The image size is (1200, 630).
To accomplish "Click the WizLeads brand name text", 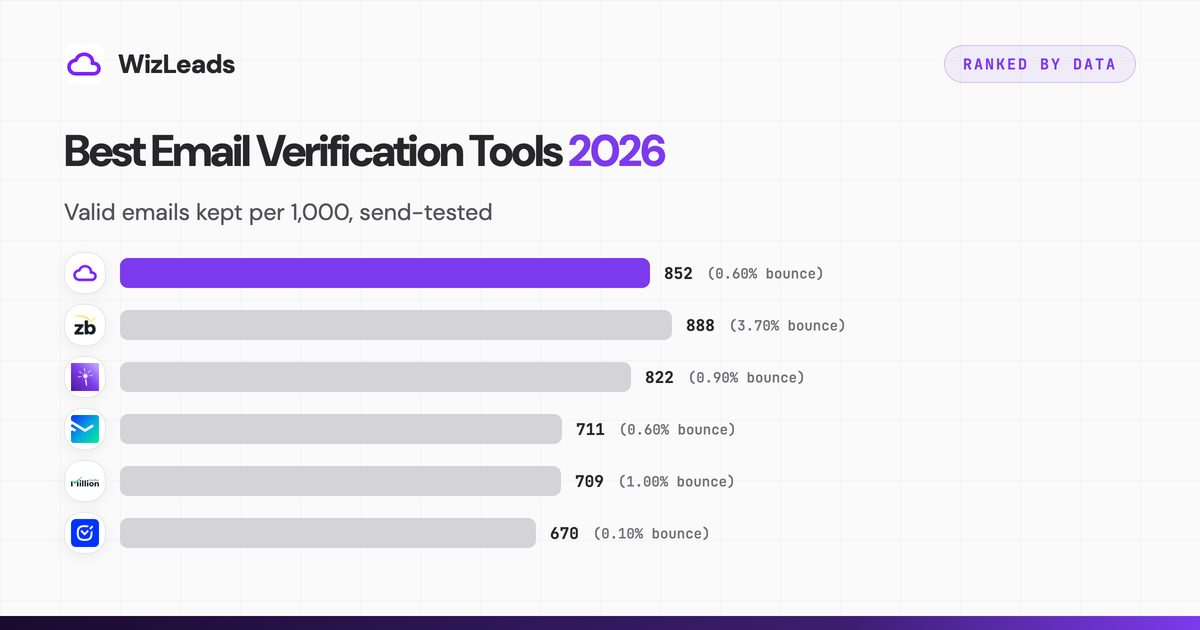I will pyautogui.click(x=176, y=64).
